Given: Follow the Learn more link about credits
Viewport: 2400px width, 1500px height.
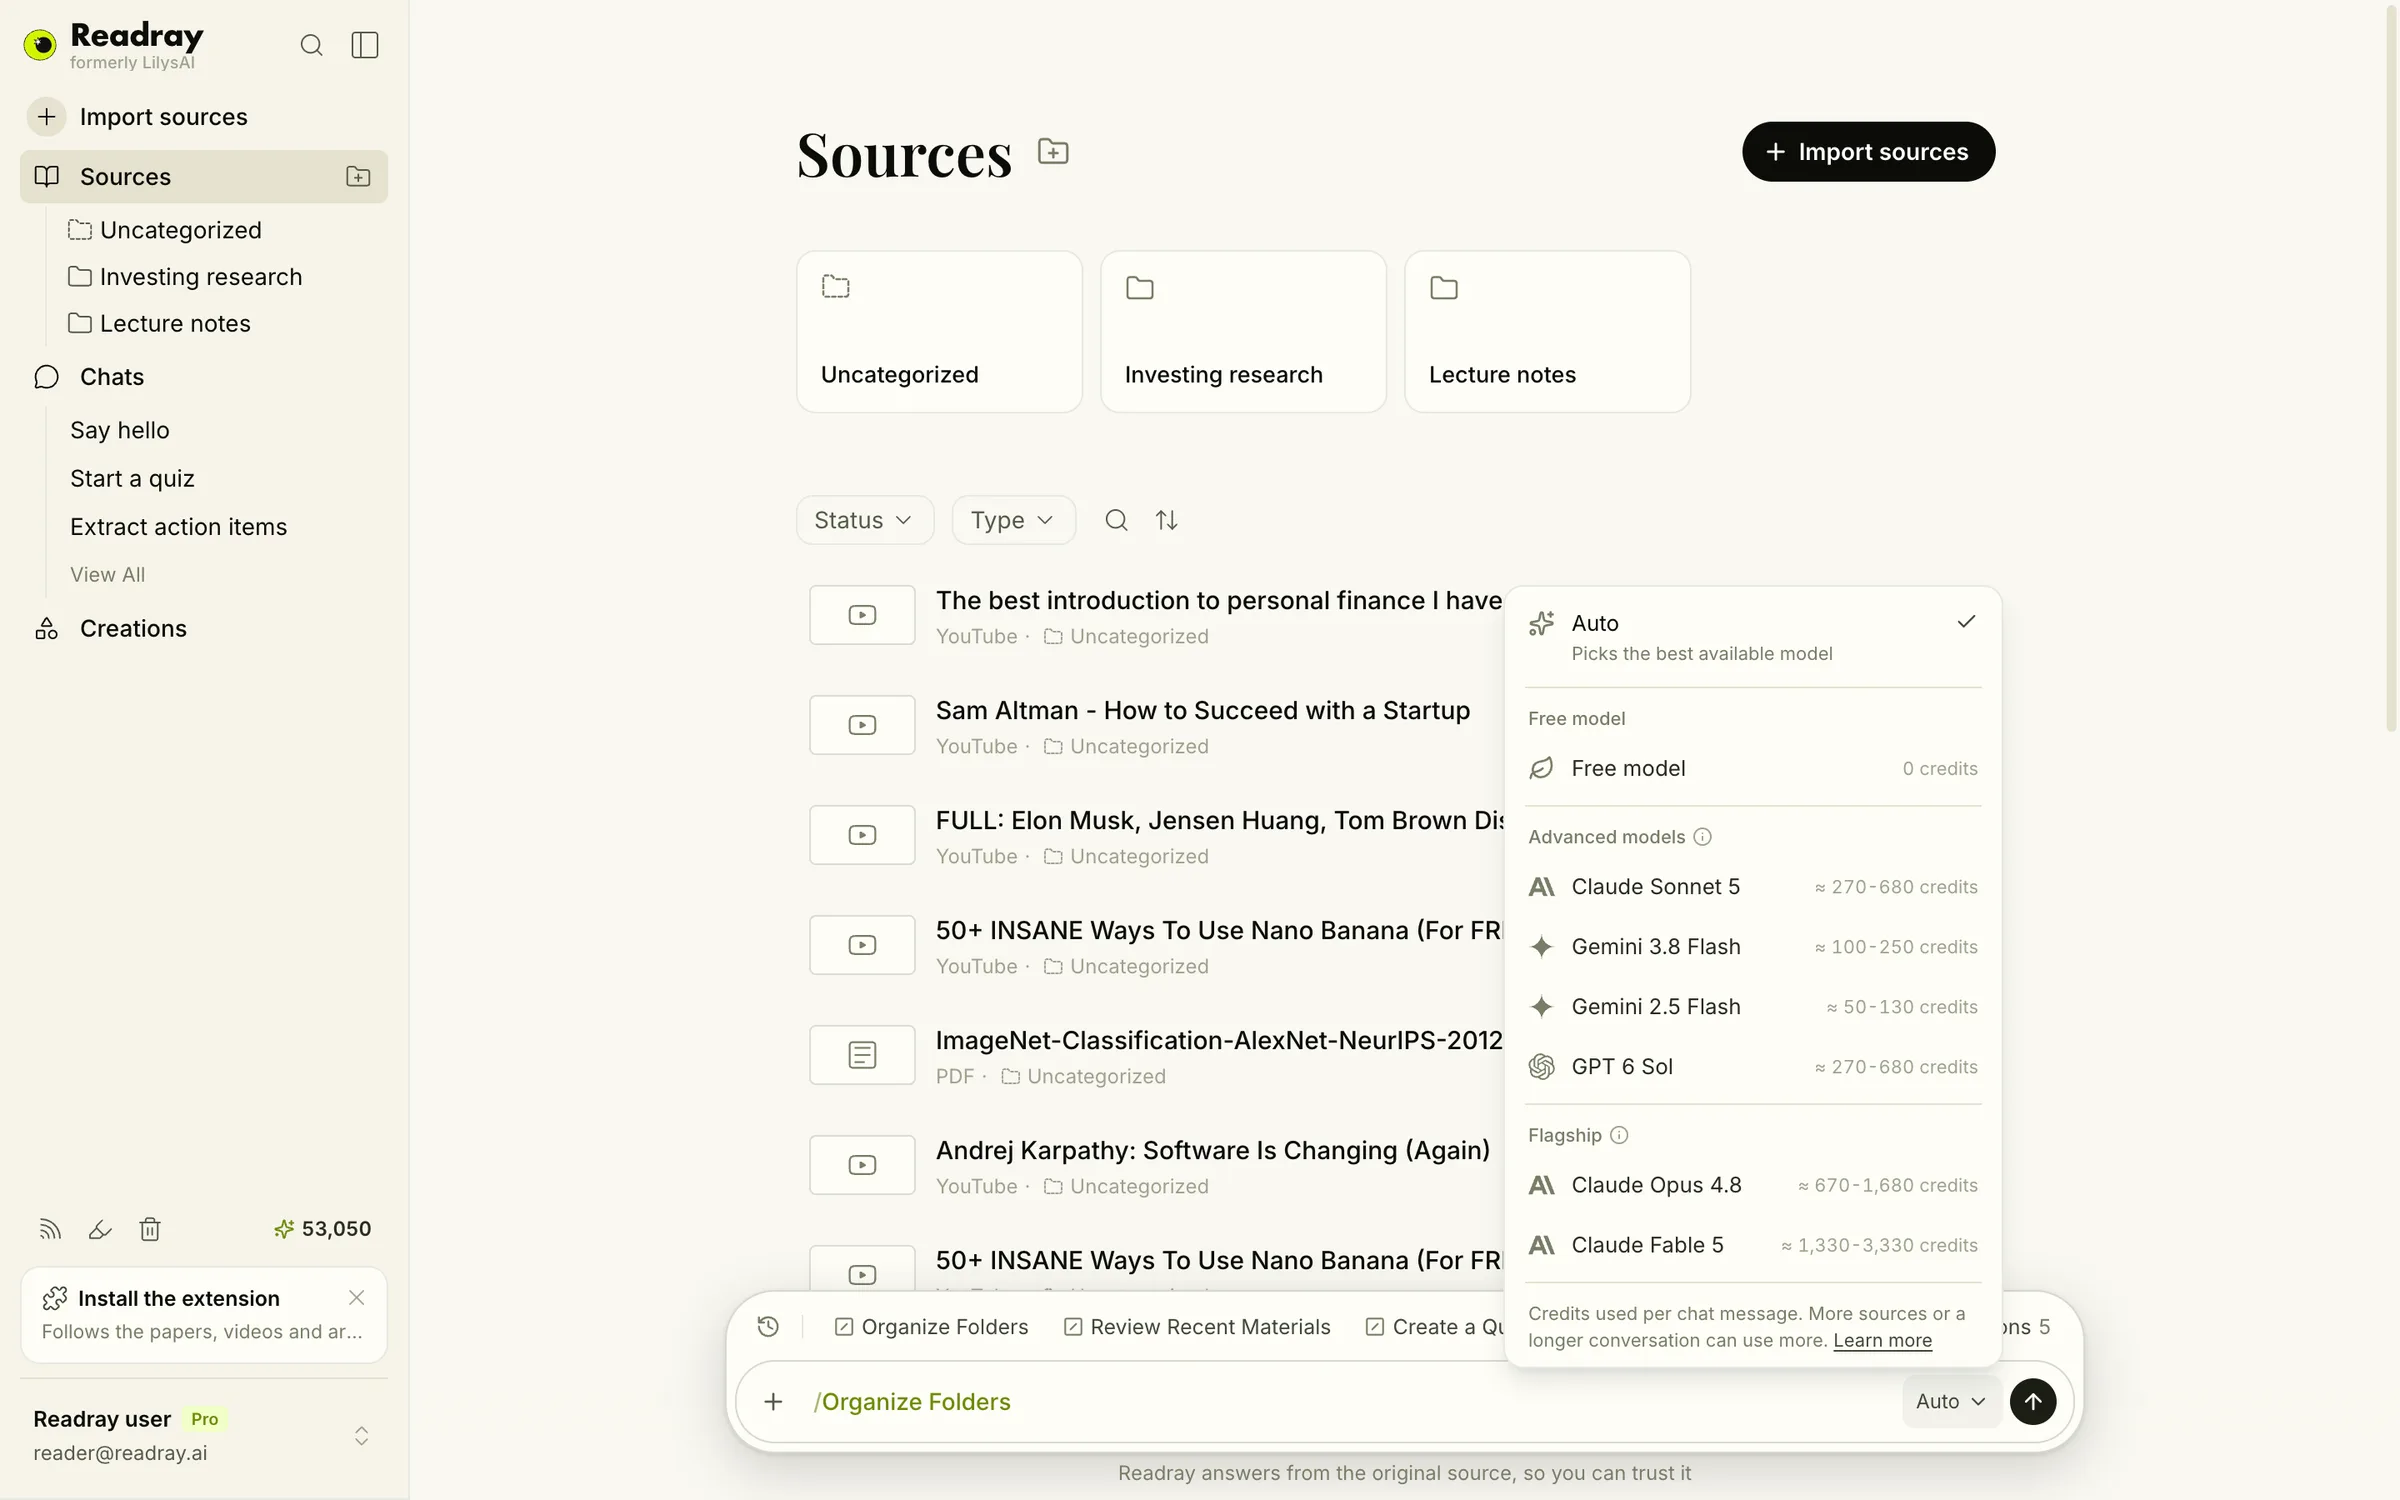Looking at the screenshot, I should pyautogui.click(x=1882, y=1340).
